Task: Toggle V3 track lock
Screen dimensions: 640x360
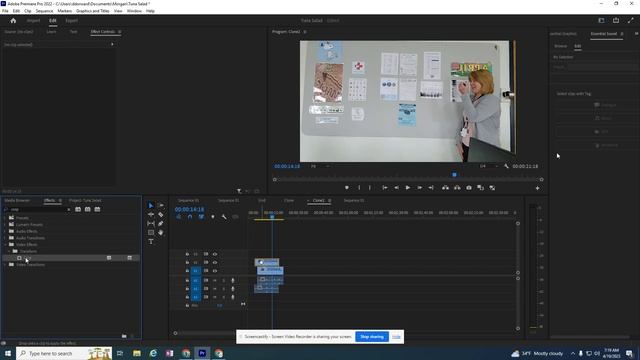Action: click(187, 254)
